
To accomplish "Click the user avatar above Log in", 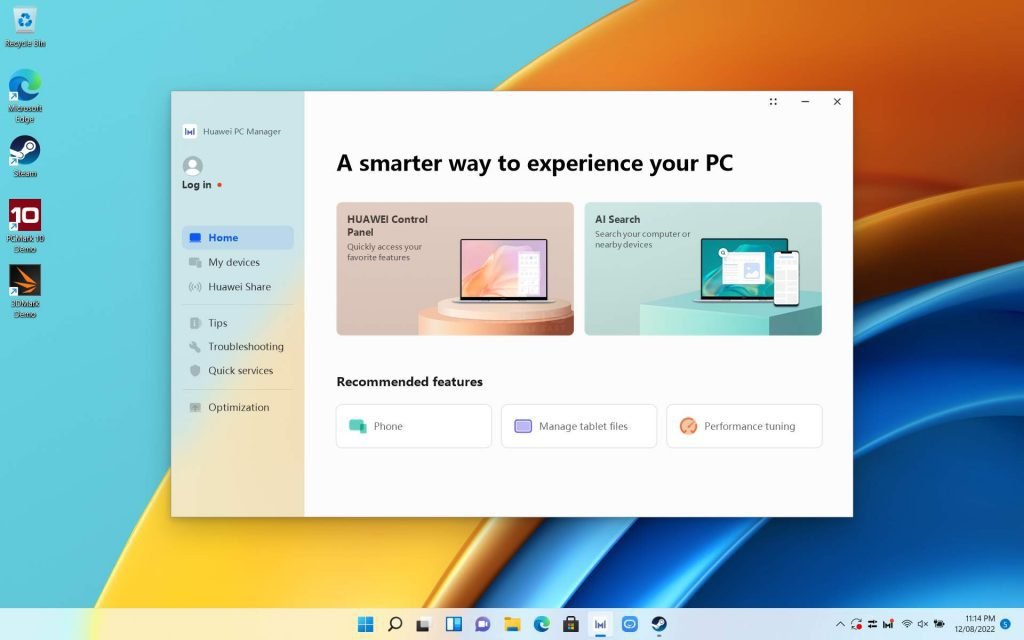I will tap(193, 165).
